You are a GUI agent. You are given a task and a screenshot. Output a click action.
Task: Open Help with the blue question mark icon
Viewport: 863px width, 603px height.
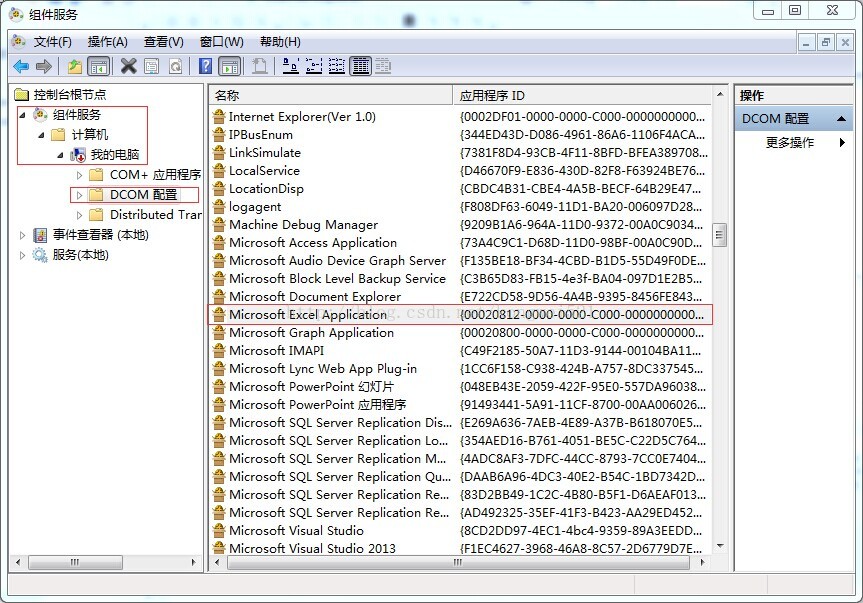tap(205, 66)
